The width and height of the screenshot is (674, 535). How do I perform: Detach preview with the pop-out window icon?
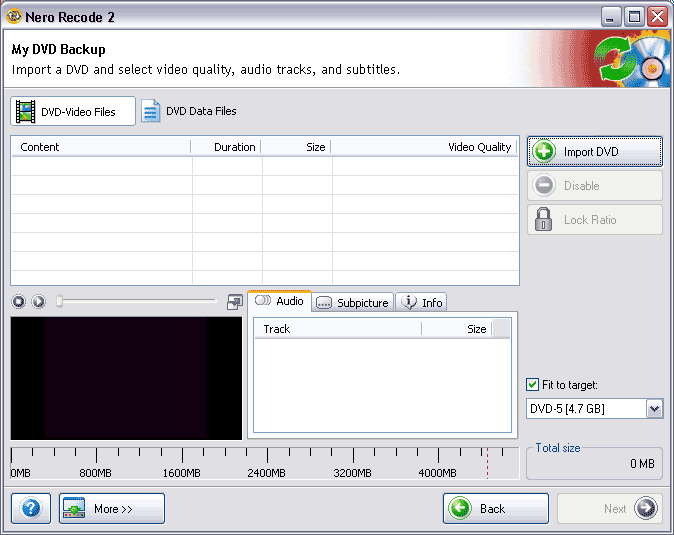(235, 302)
